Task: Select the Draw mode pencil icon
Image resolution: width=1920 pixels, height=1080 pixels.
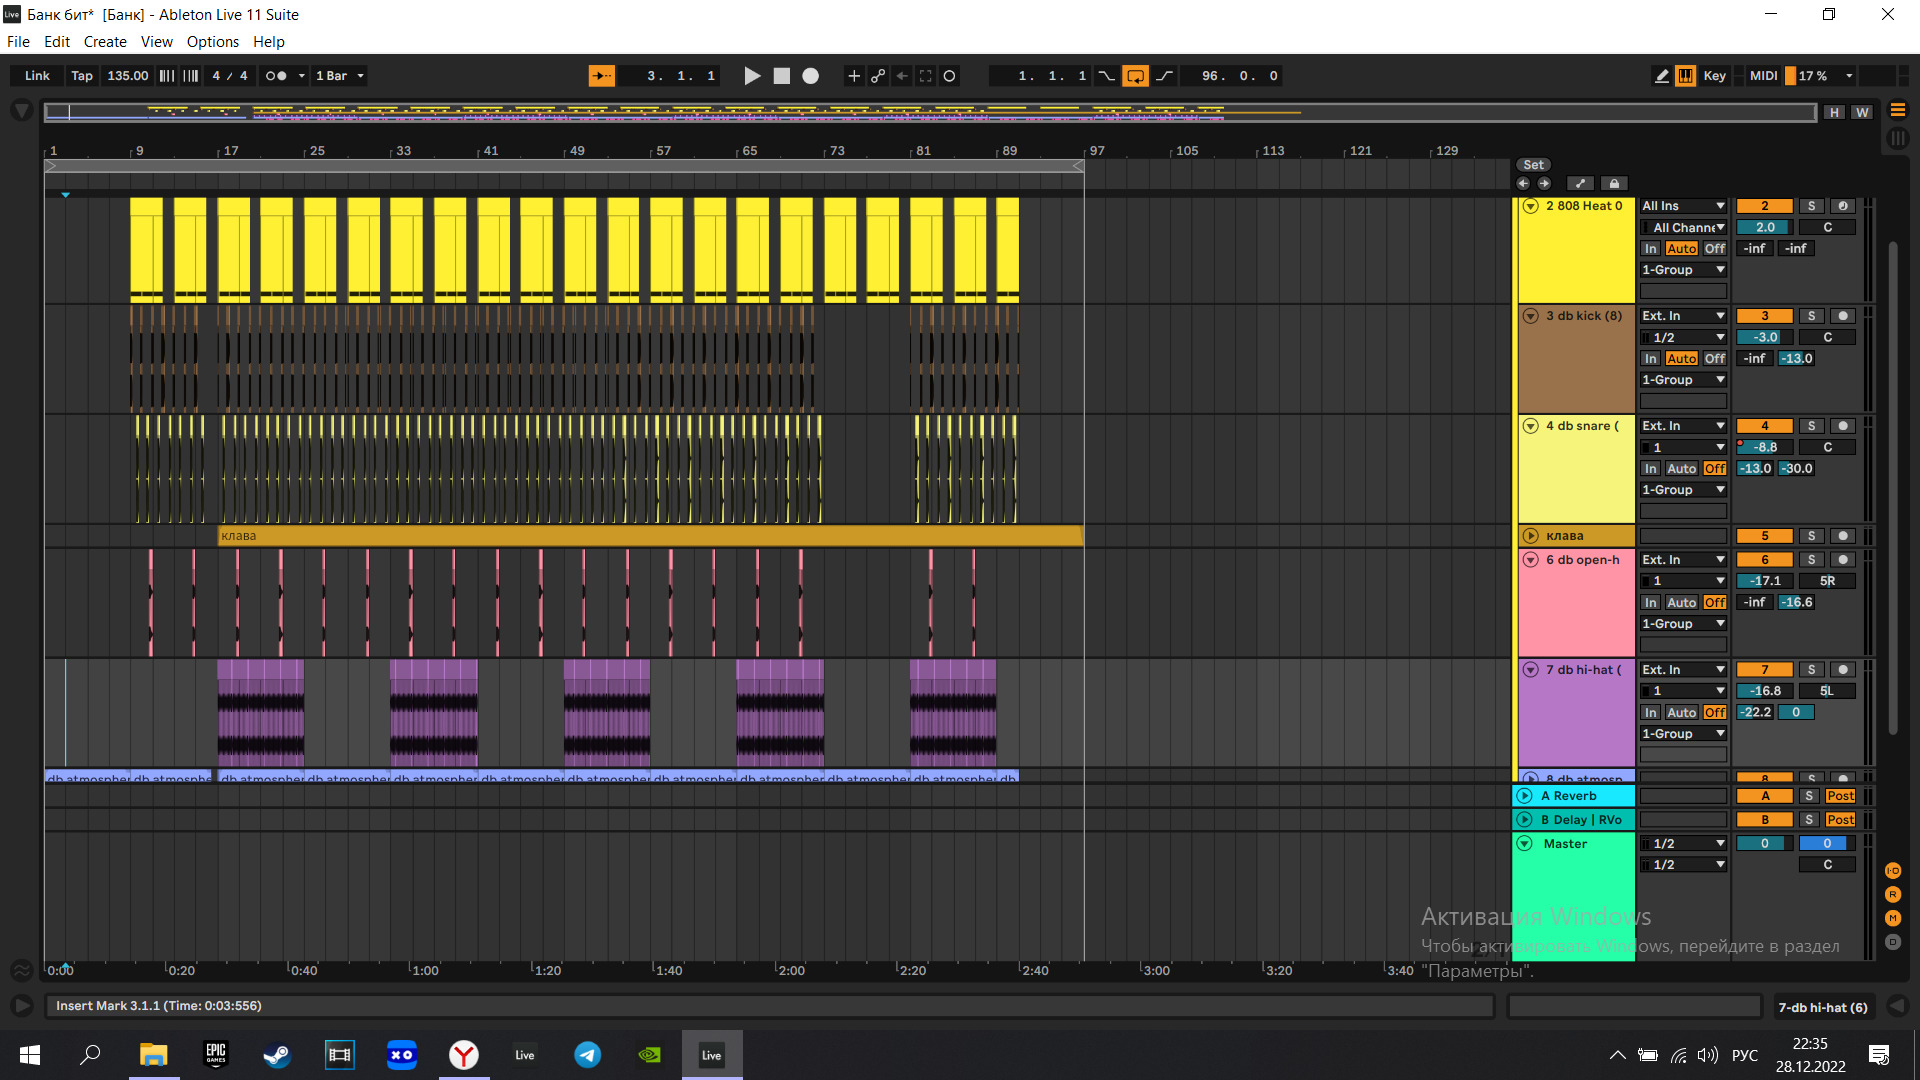Action: pyautogui.click(x=1664, y=75)
